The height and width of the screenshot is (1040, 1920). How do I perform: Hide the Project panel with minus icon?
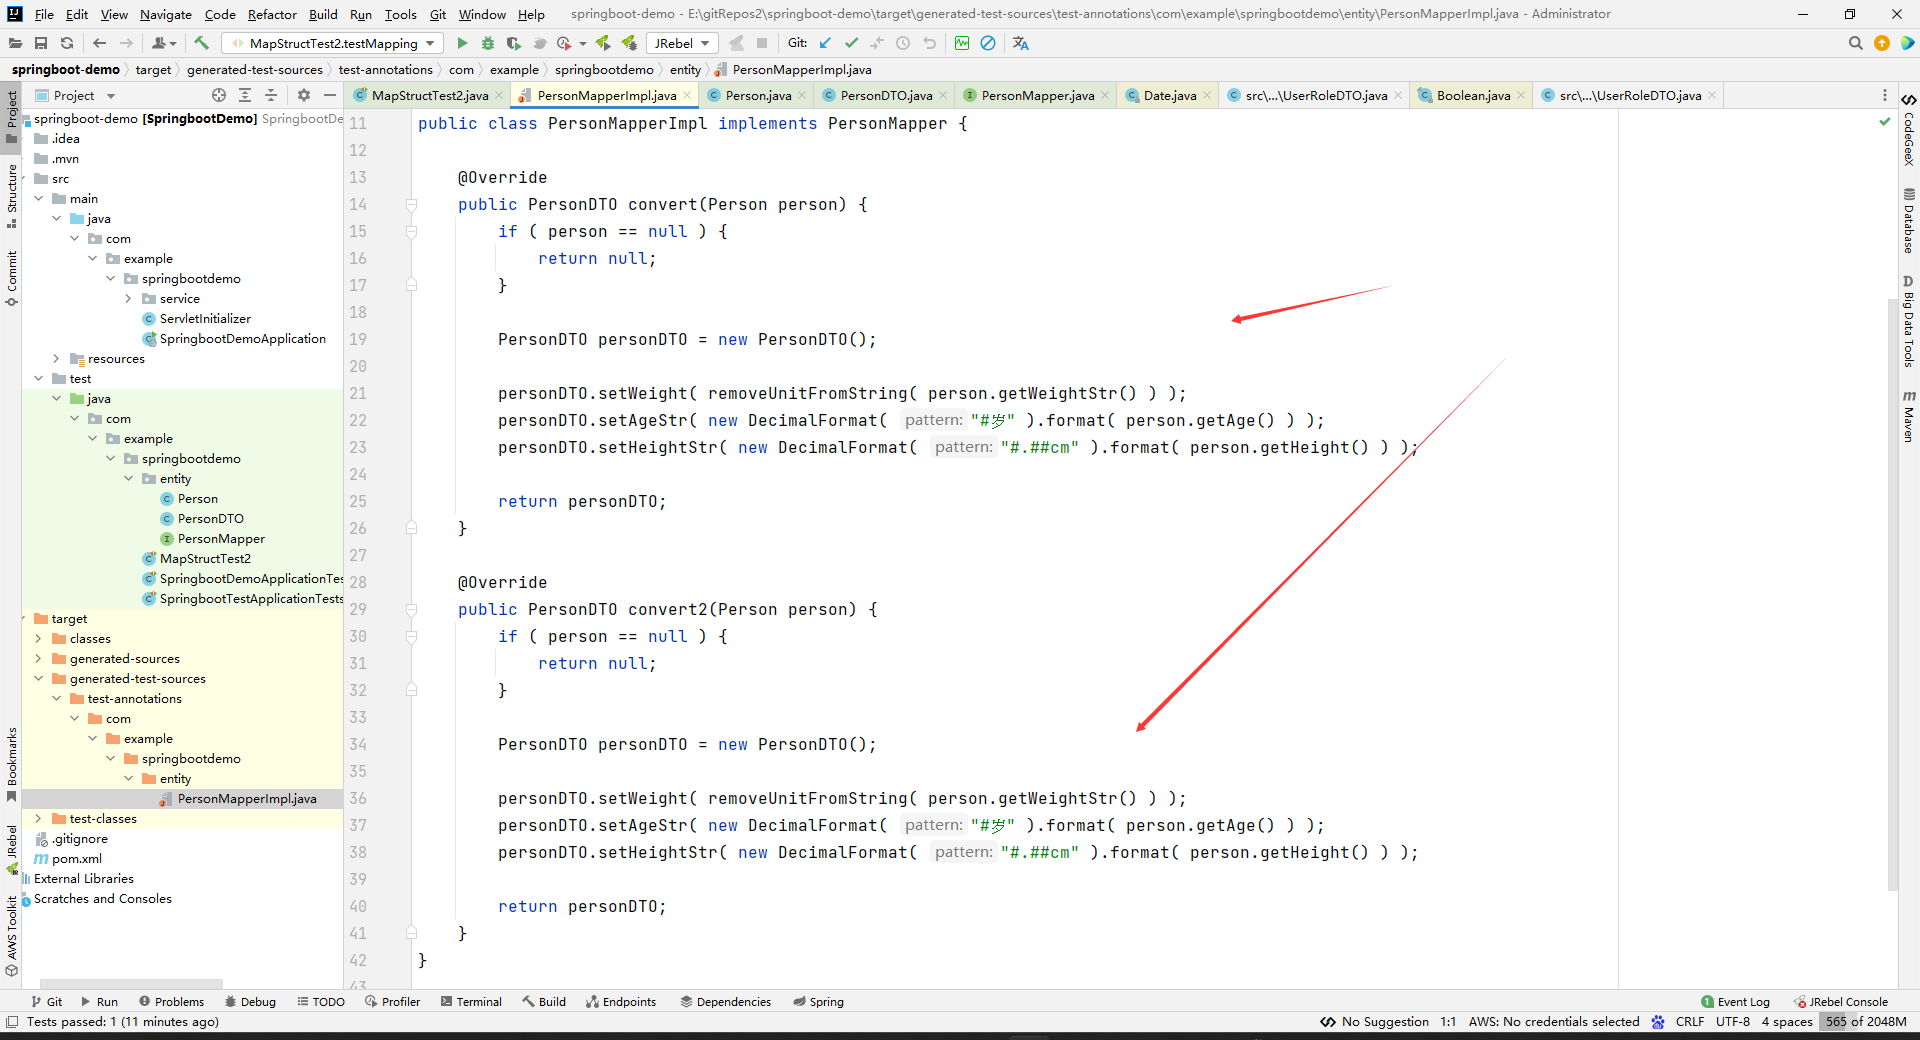[x=330, y=95]
